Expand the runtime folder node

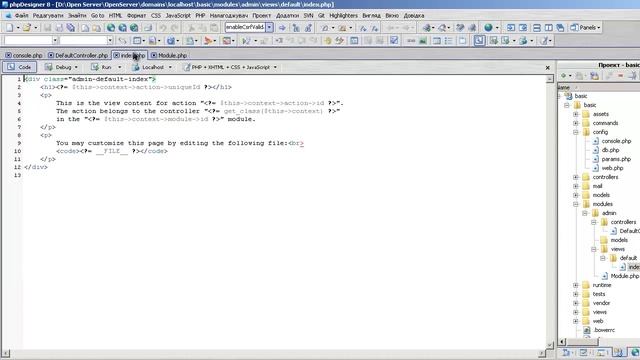click(x=576, y=285)
